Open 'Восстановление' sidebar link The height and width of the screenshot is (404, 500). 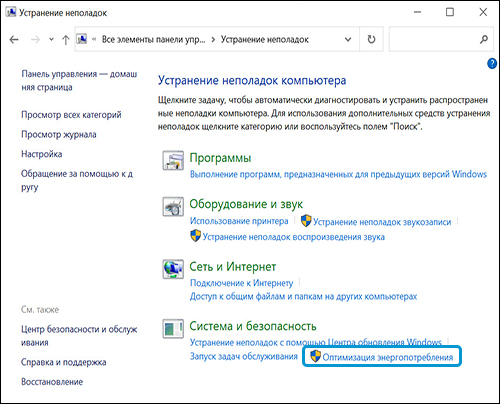point(52,382)
